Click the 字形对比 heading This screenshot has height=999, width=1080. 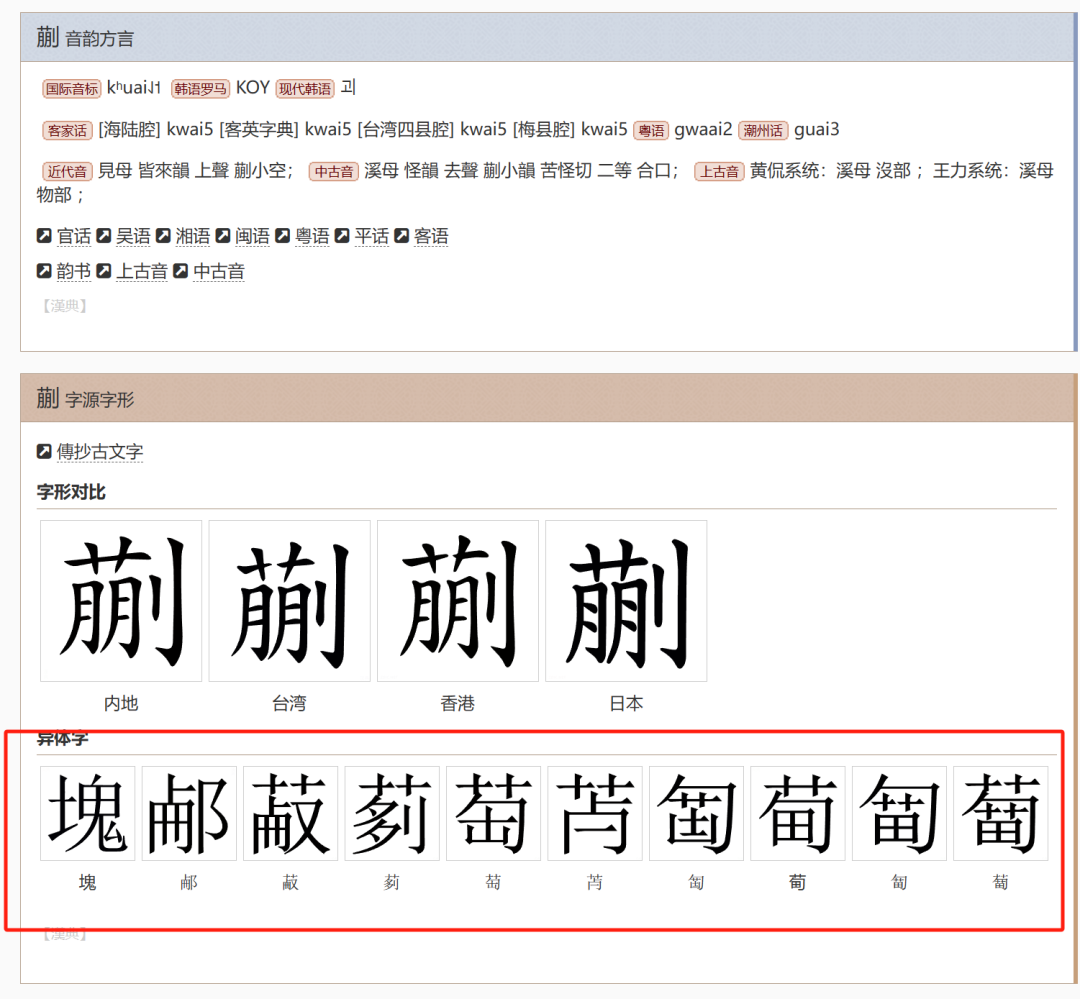click(x=71, y=492)
